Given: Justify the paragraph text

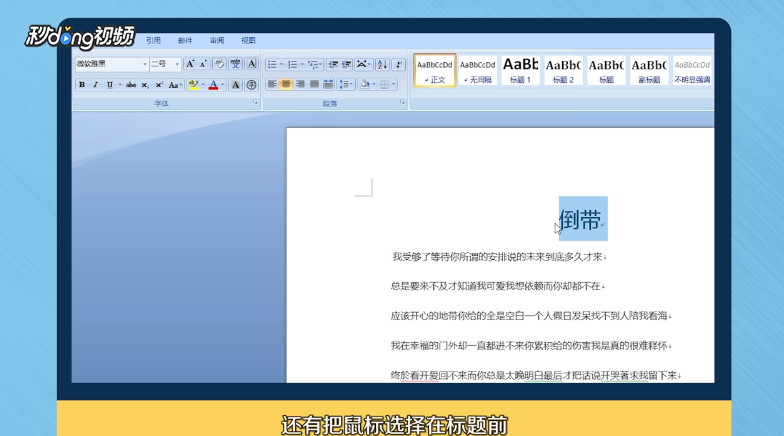Looking at the screenshot, I should [314, 84].
